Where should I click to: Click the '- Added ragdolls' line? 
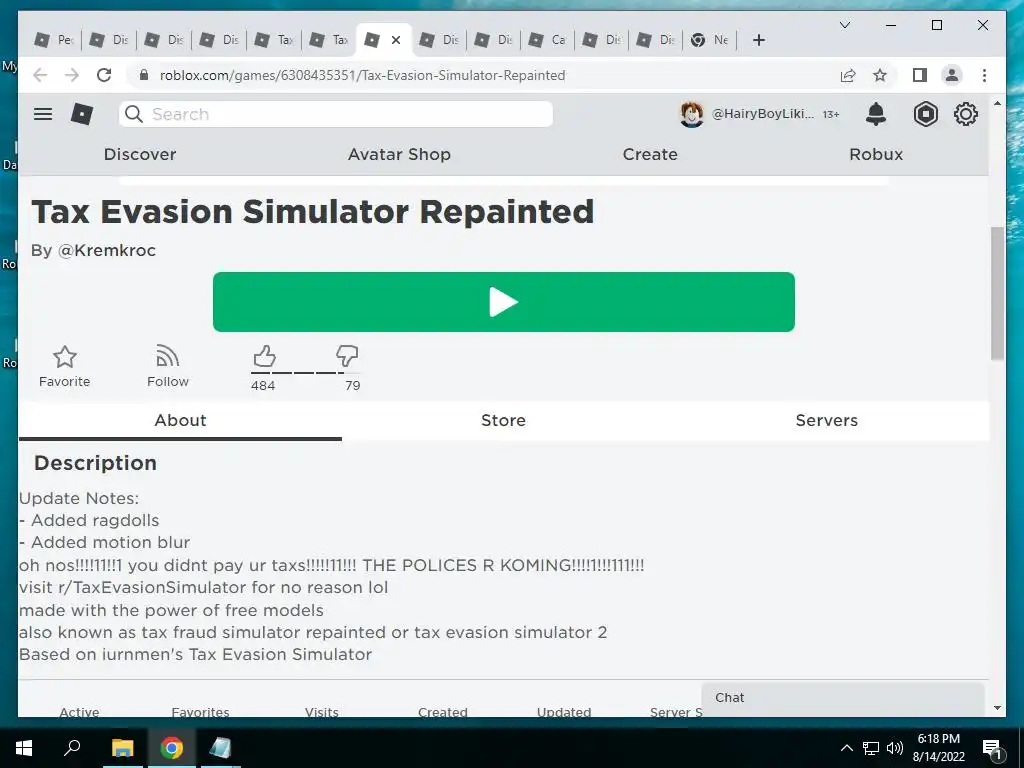pyautogui.click(x=89, y=520)
